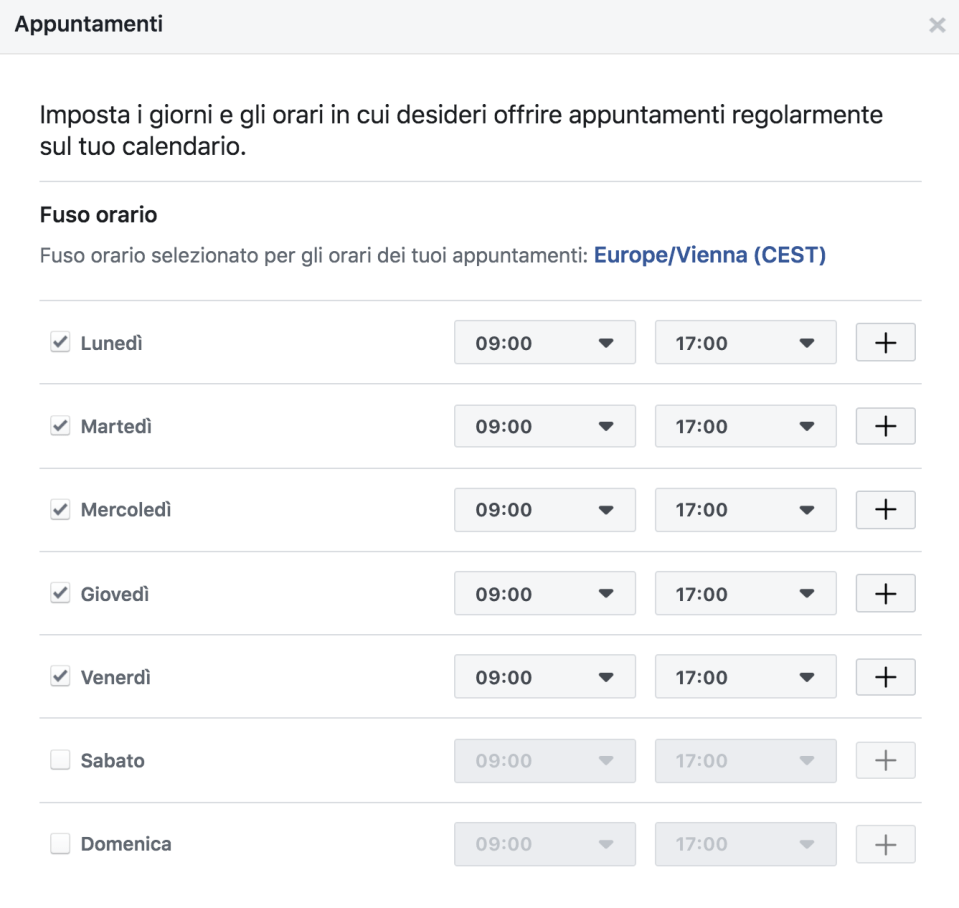Screen dimensions: 959x908
Task: Add another time slot for Mercoledì
Action: tap(885, 510)
